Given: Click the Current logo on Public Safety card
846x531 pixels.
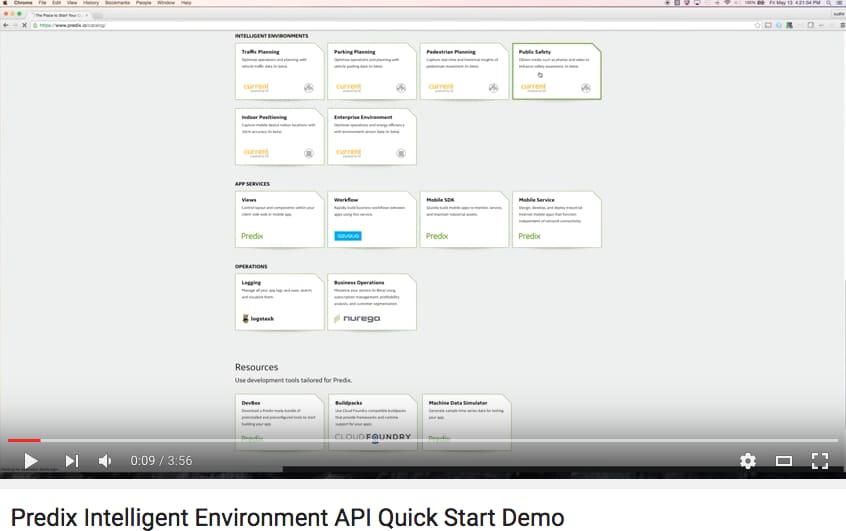Looking at the screenshot, I should click(533, 87).
